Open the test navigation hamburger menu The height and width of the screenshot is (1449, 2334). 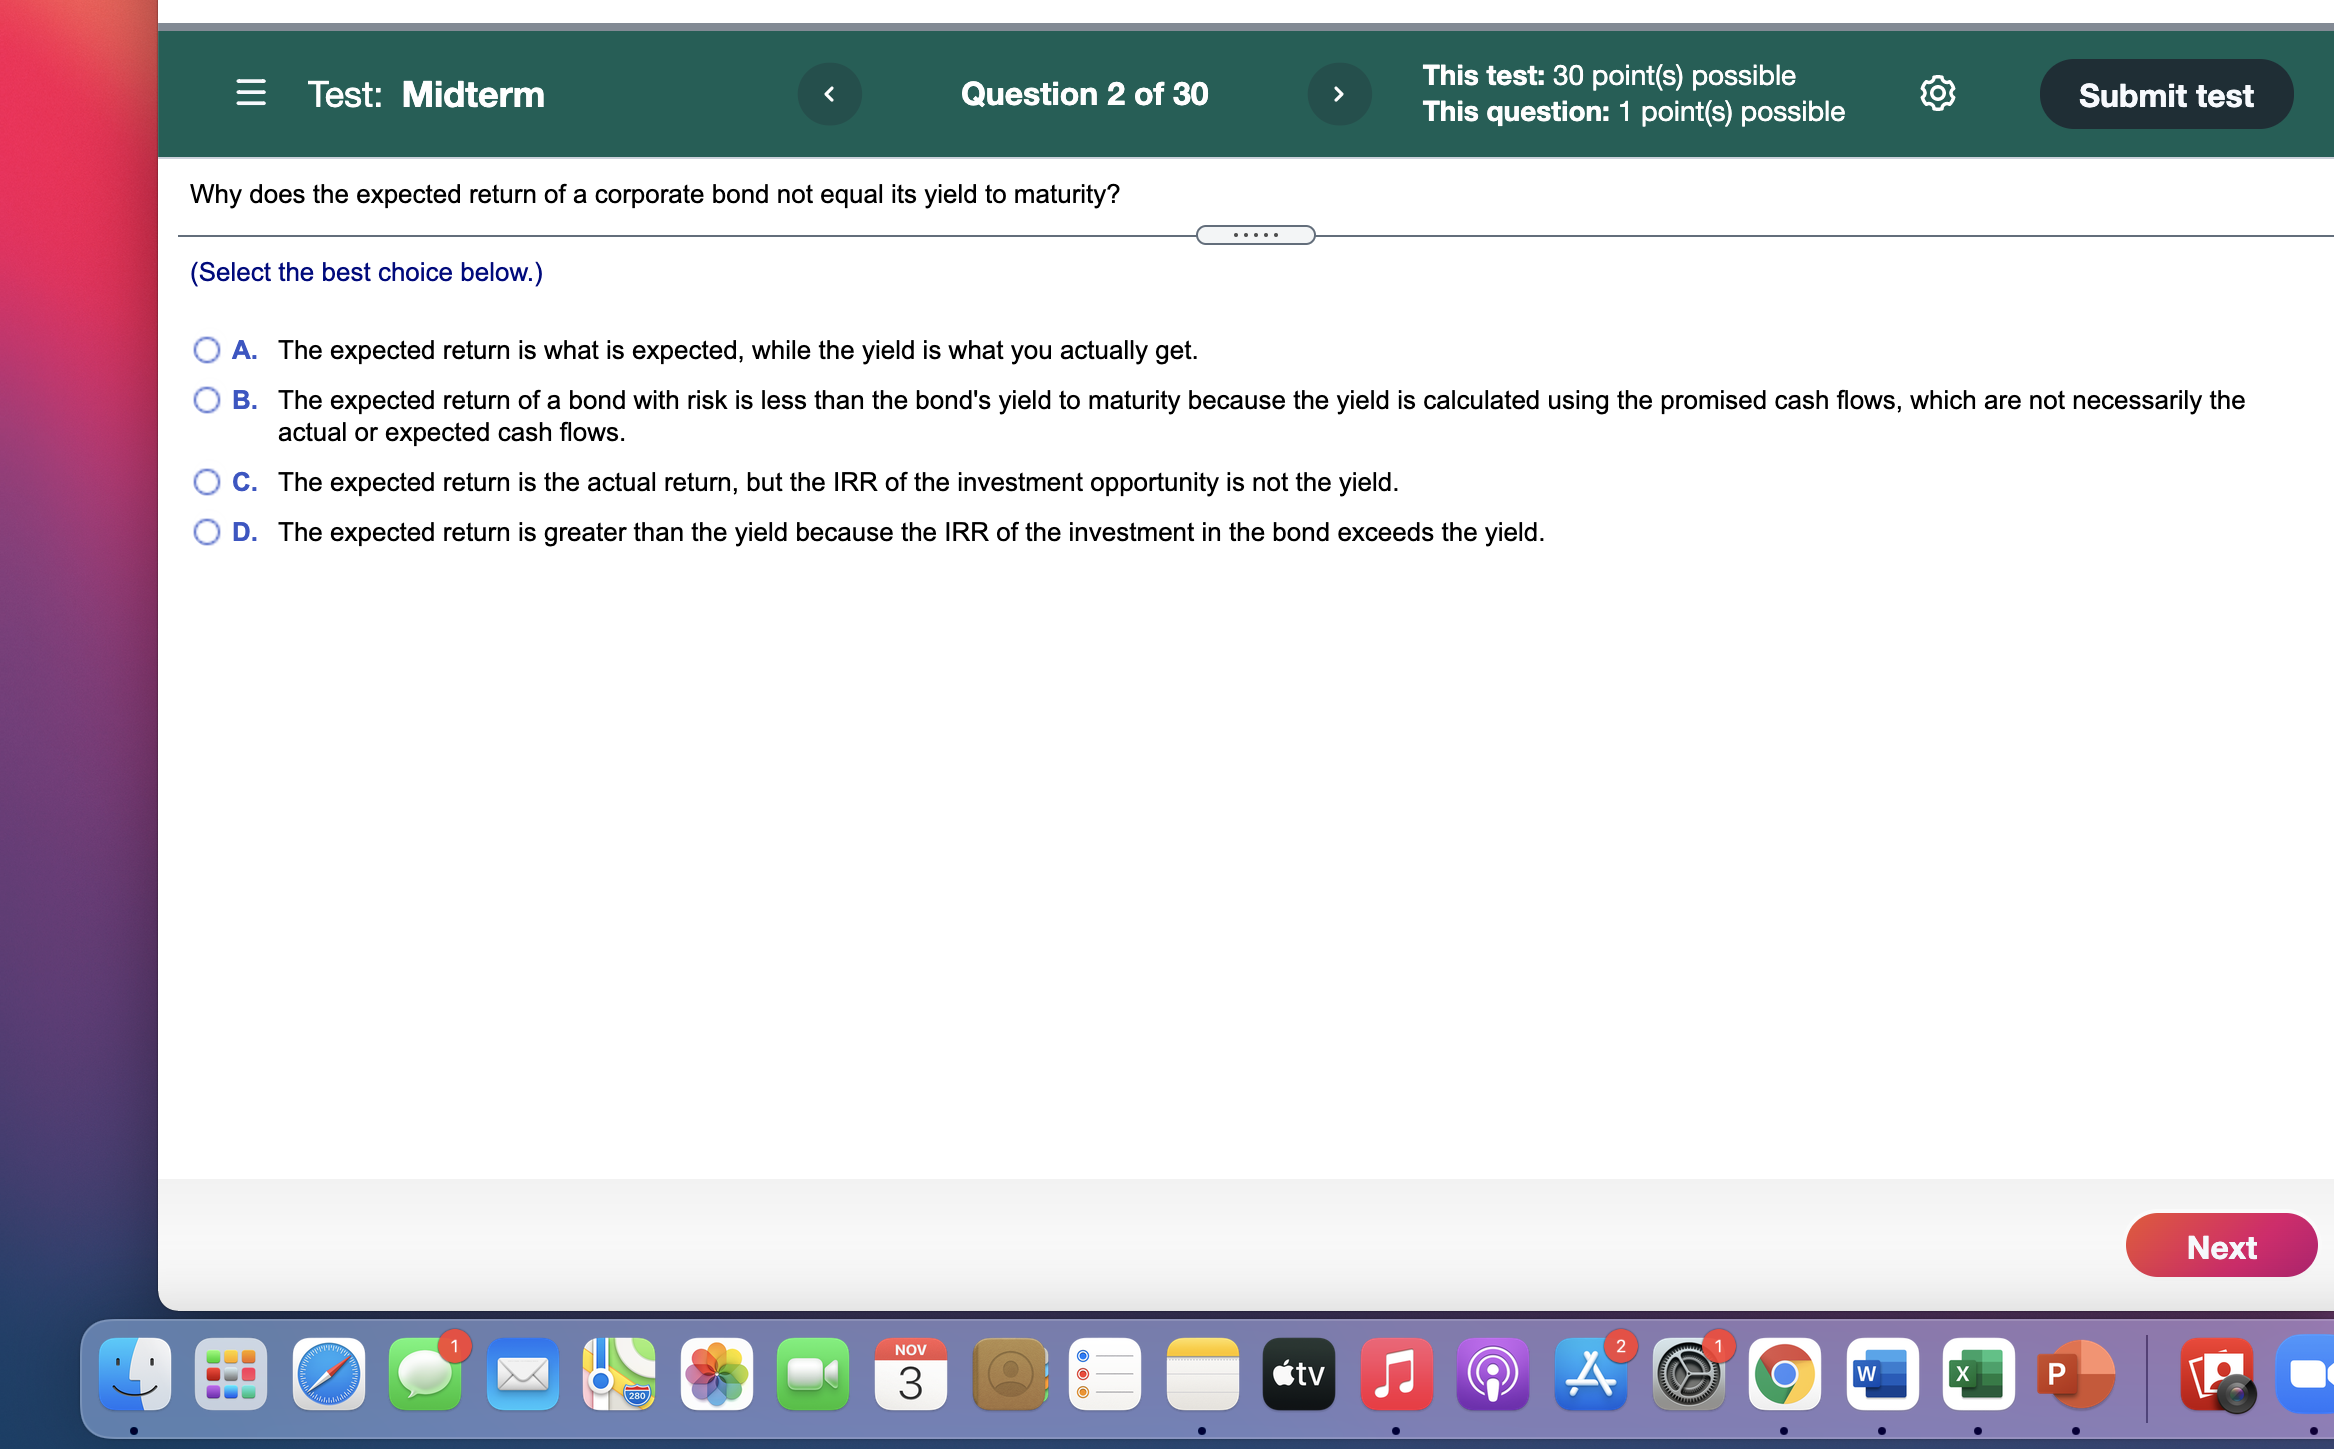[x=250, y=93]
